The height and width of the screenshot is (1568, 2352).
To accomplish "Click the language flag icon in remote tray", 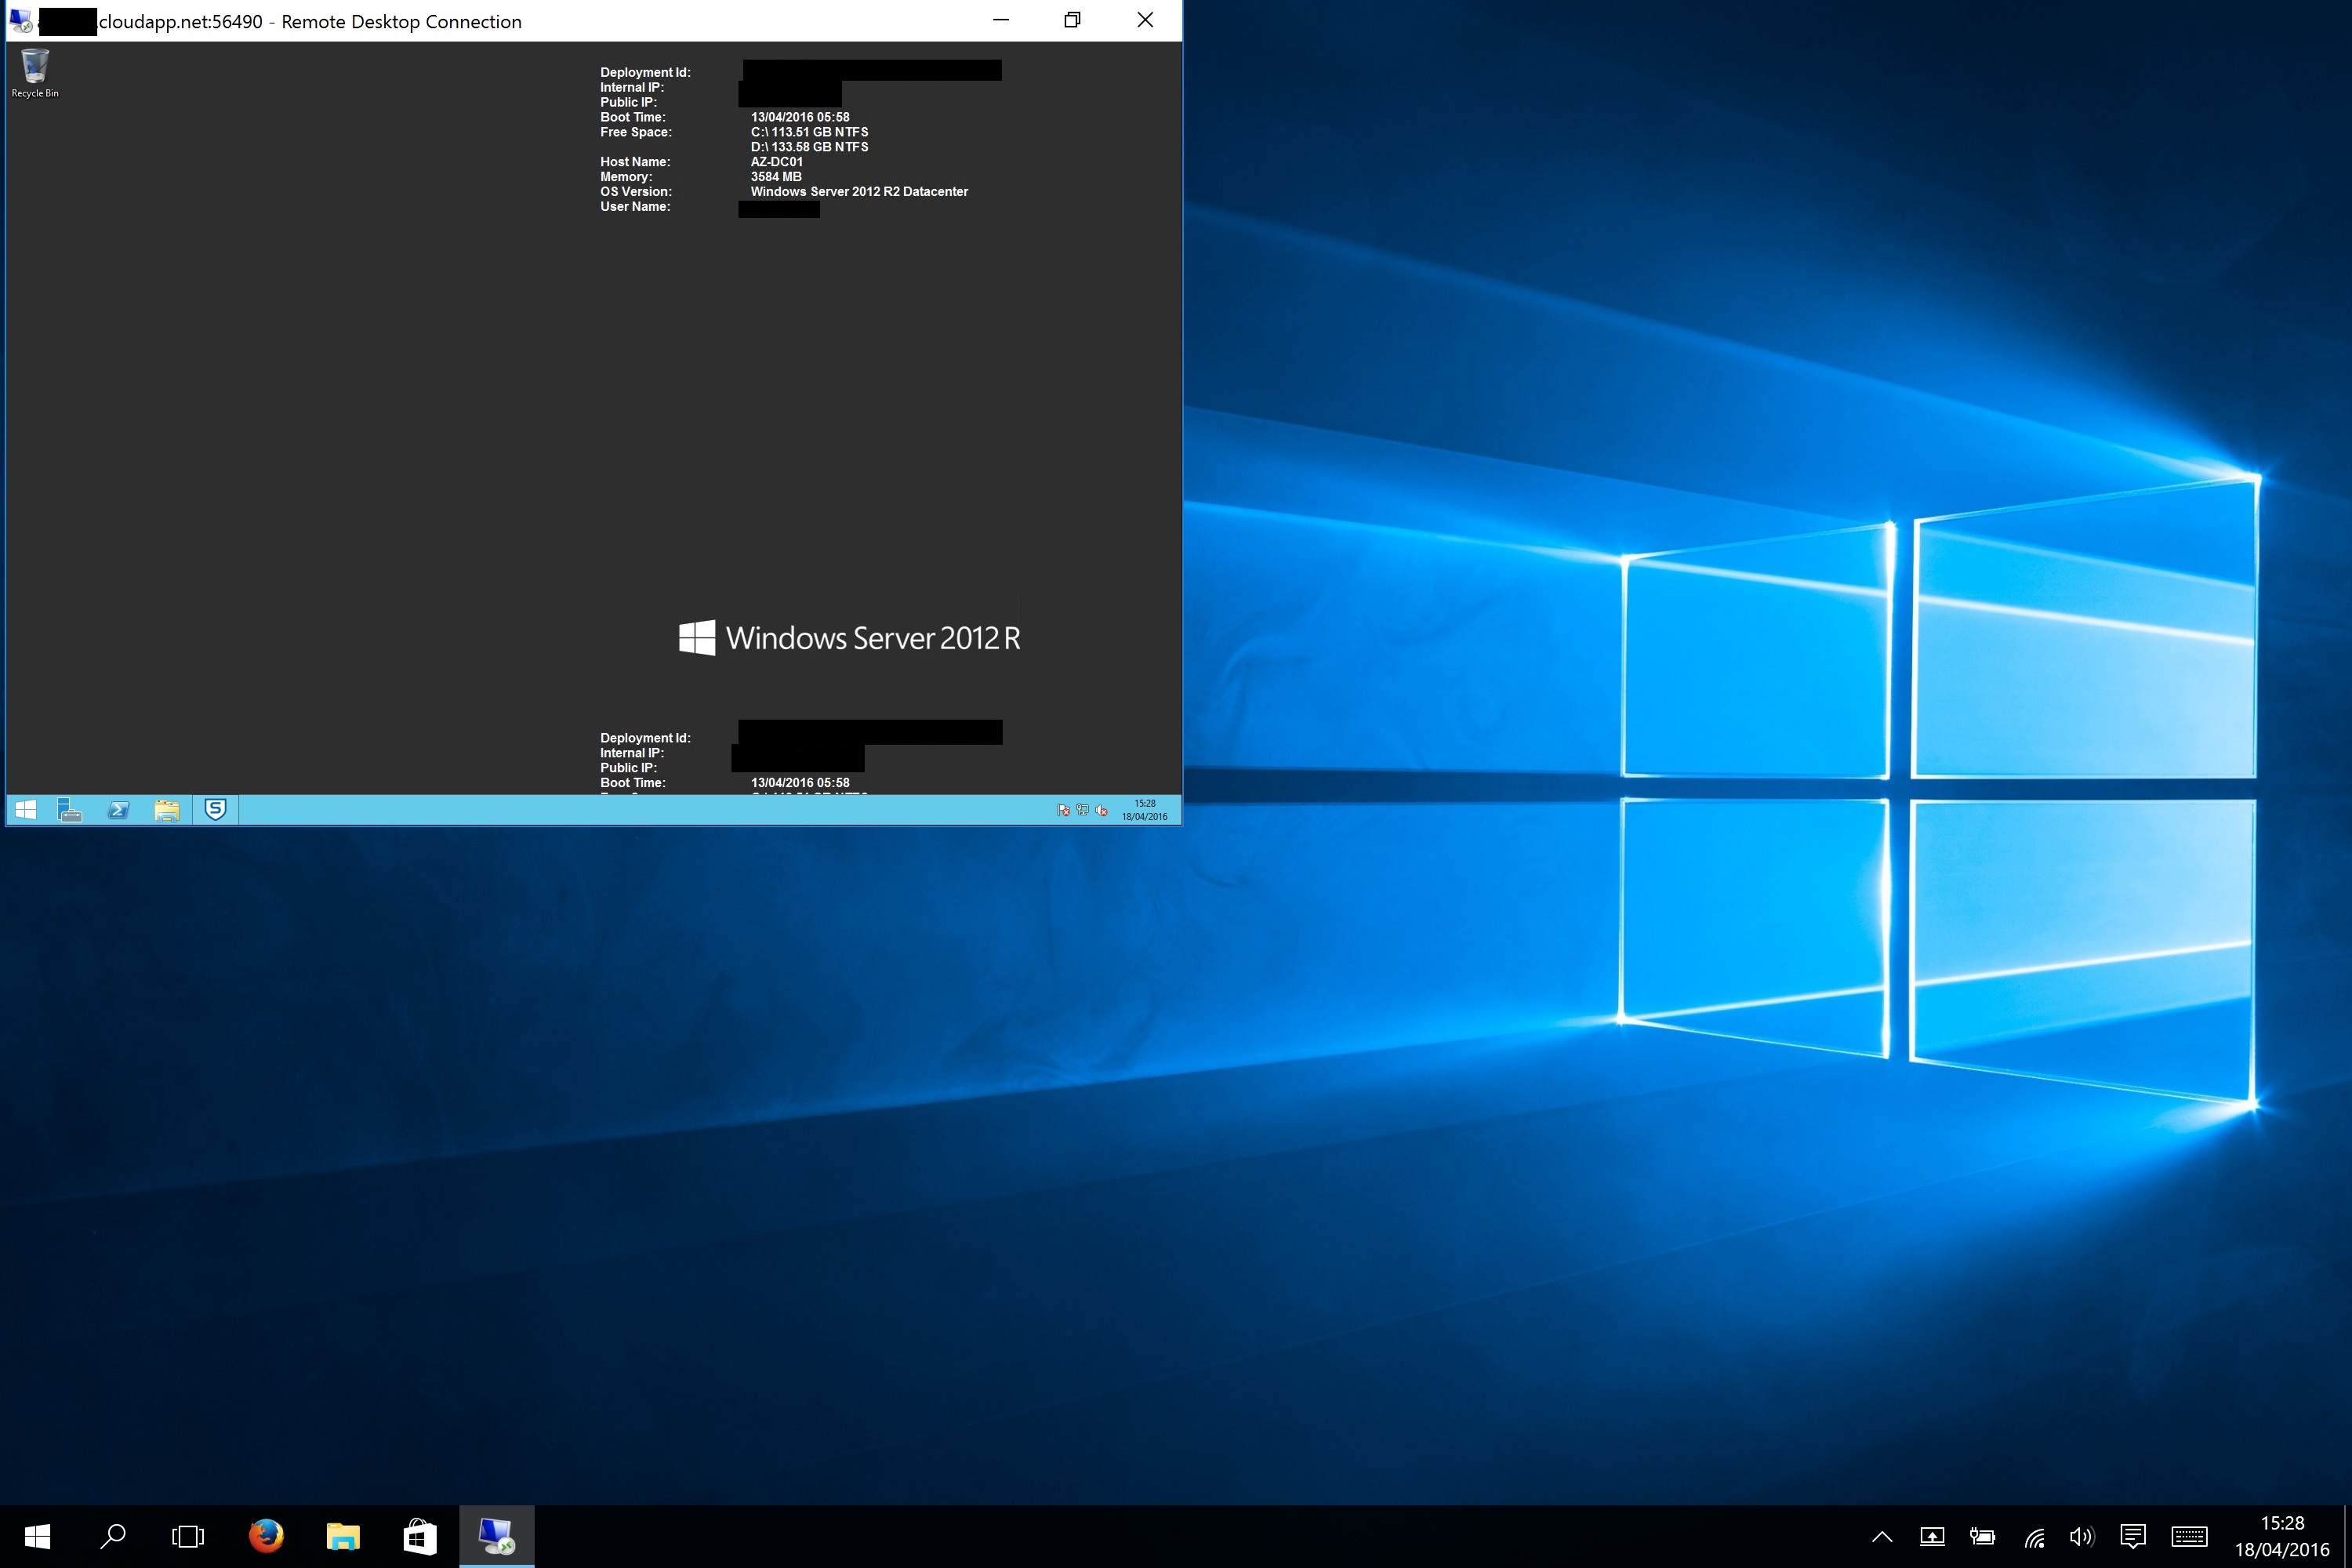I will 1063,811.
